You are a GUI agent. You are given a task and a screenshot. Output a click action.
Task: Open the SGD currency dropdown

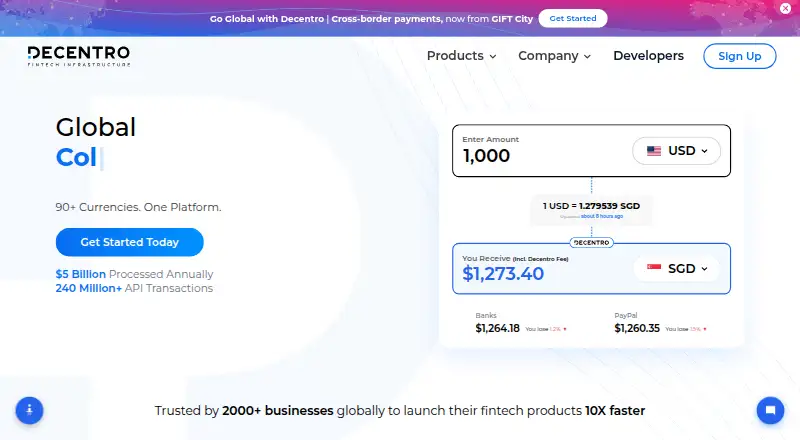click(x=677, y=268)
